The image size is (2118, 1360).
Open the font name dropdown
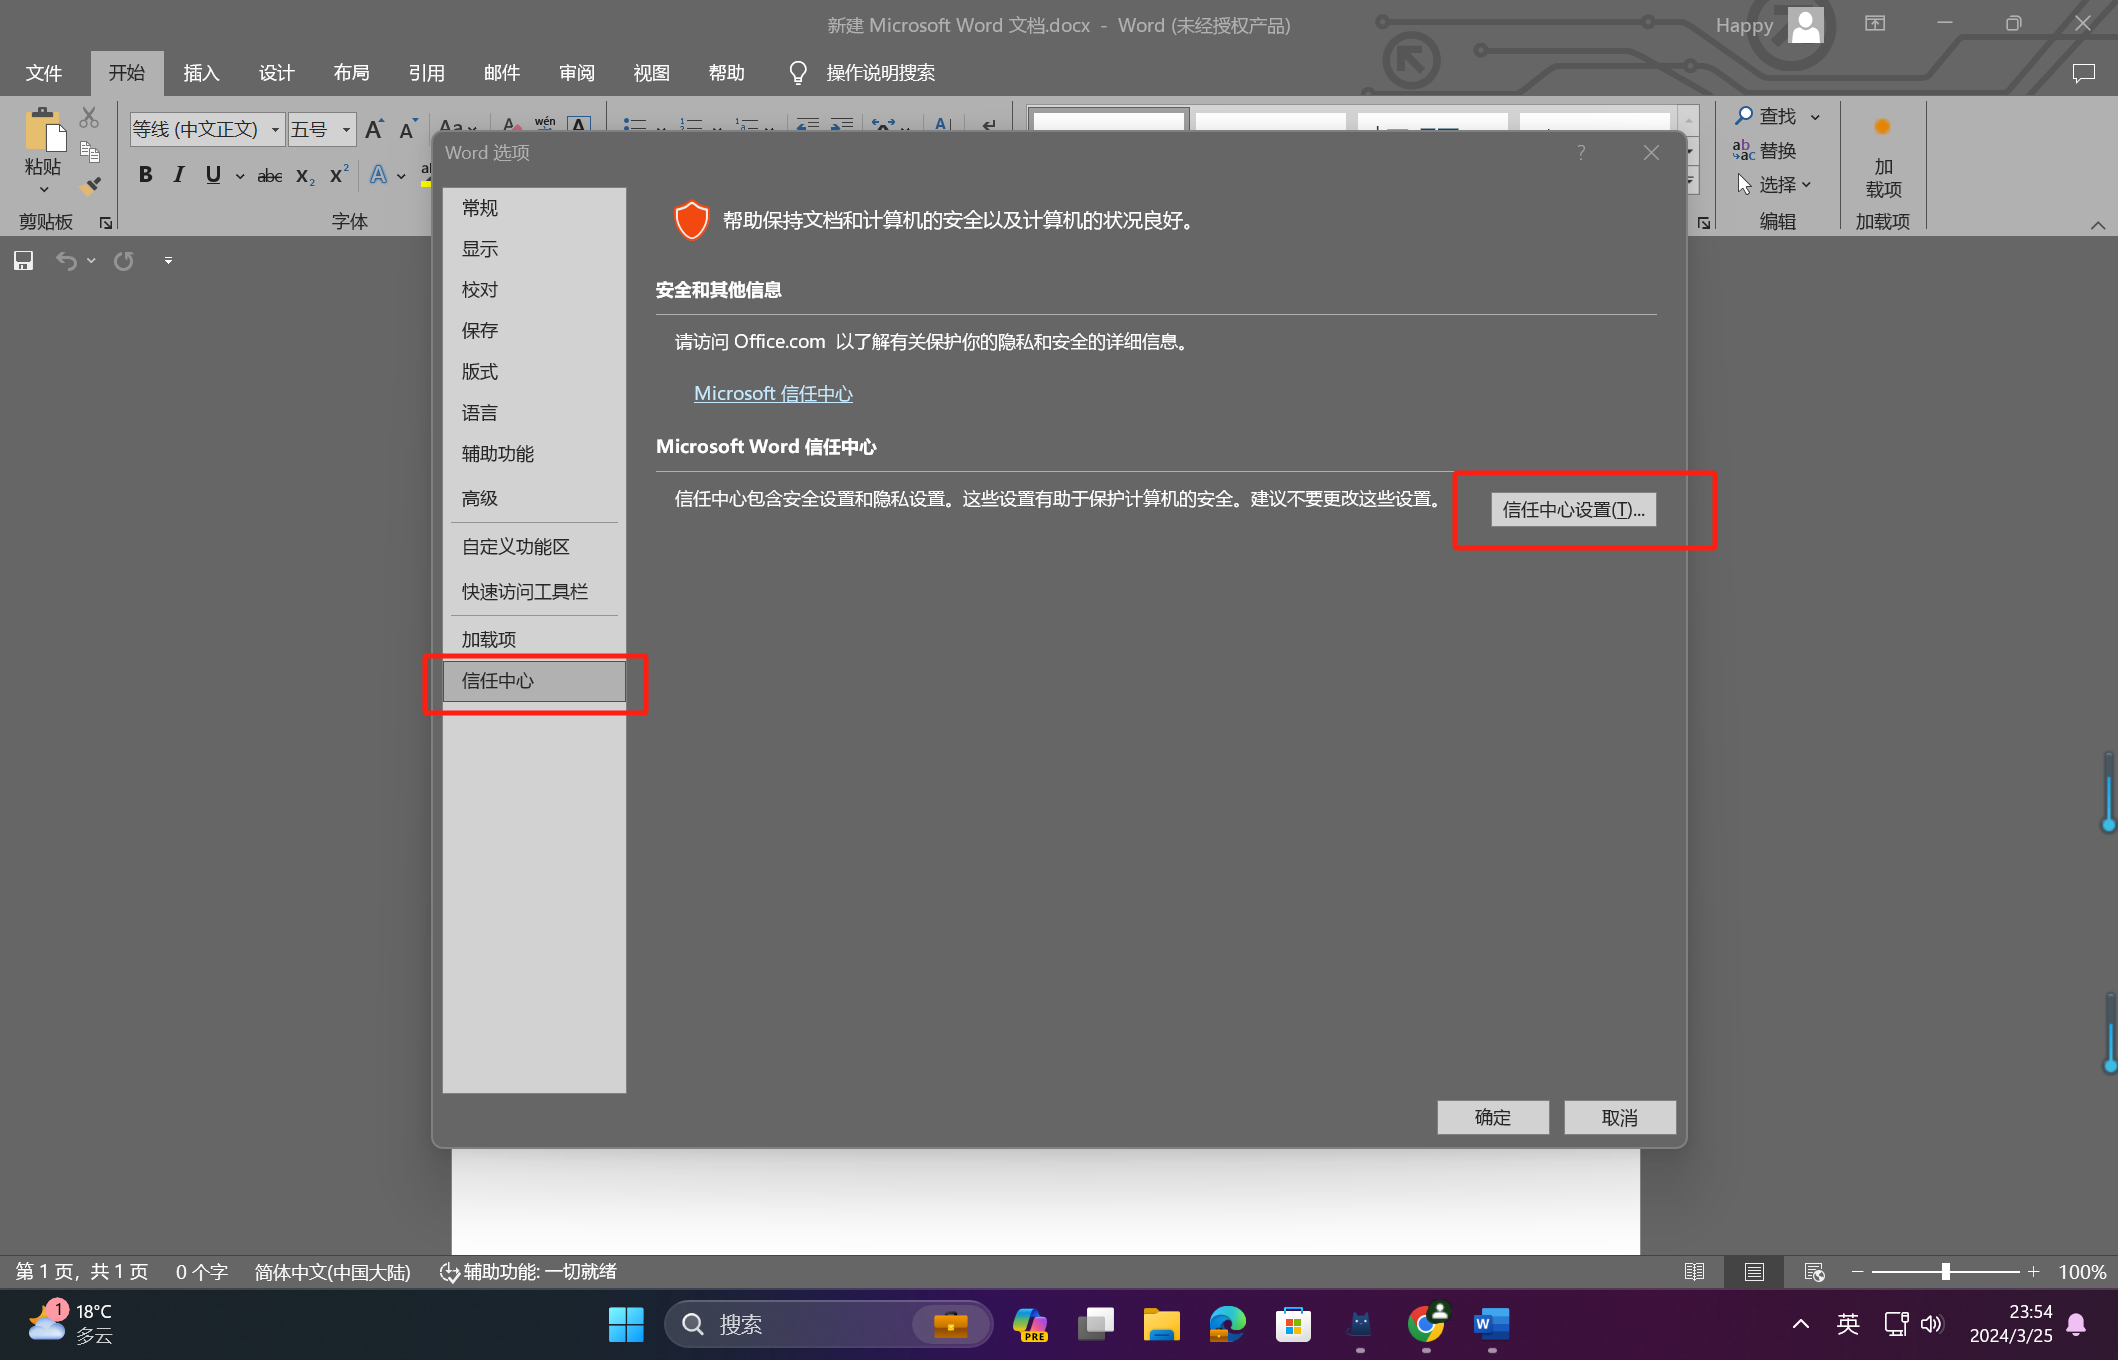click(x=275, y=130)
